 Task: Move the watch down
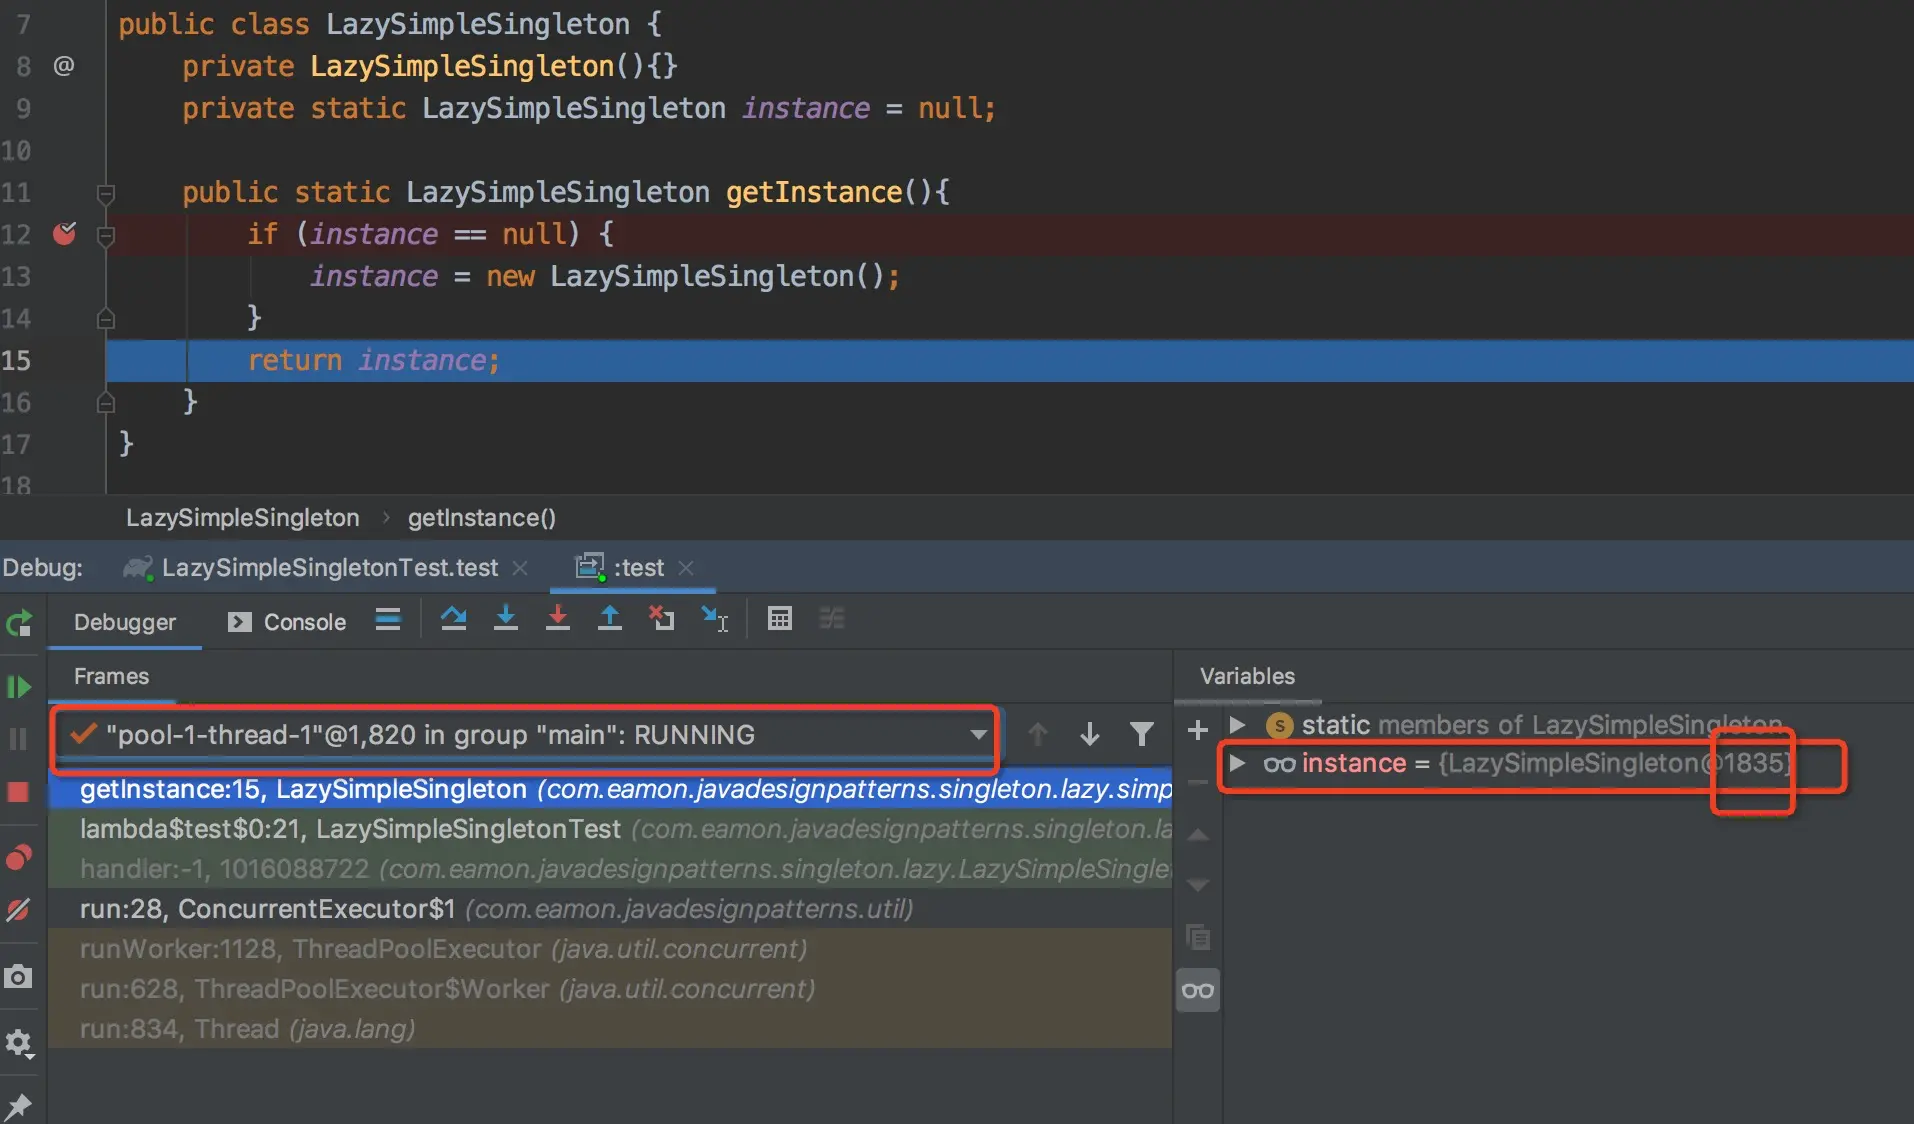point(1198,886)
